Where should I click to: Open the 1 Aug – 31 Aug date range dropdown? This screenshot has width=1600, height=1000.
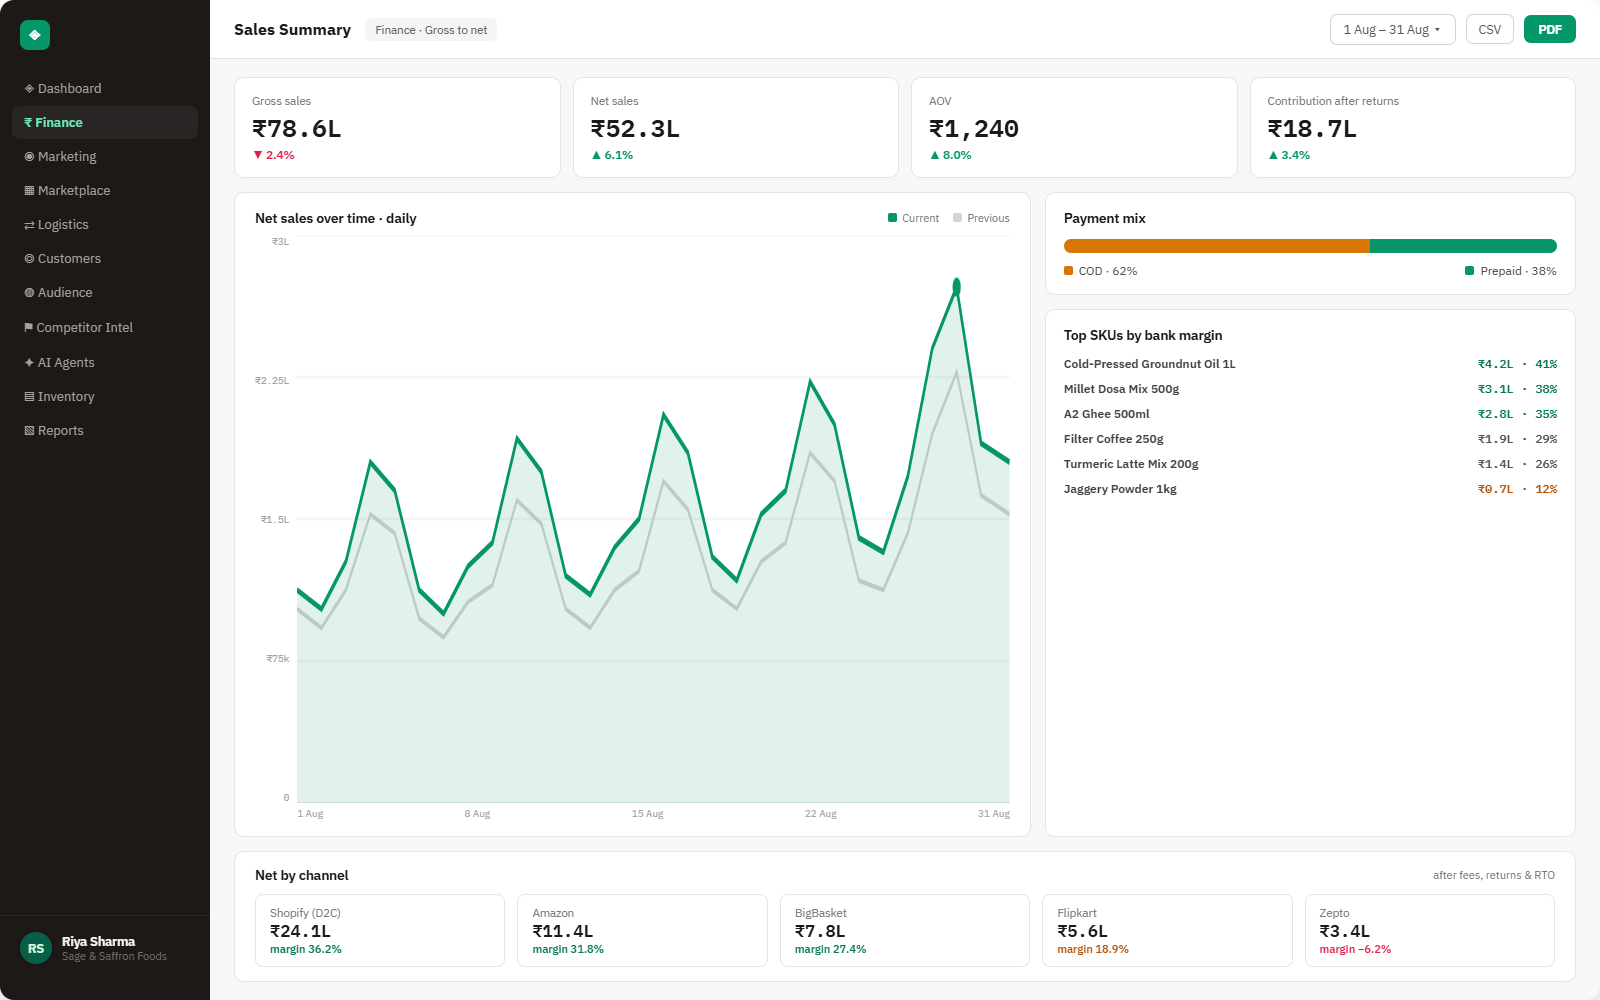click(1391, 30)
